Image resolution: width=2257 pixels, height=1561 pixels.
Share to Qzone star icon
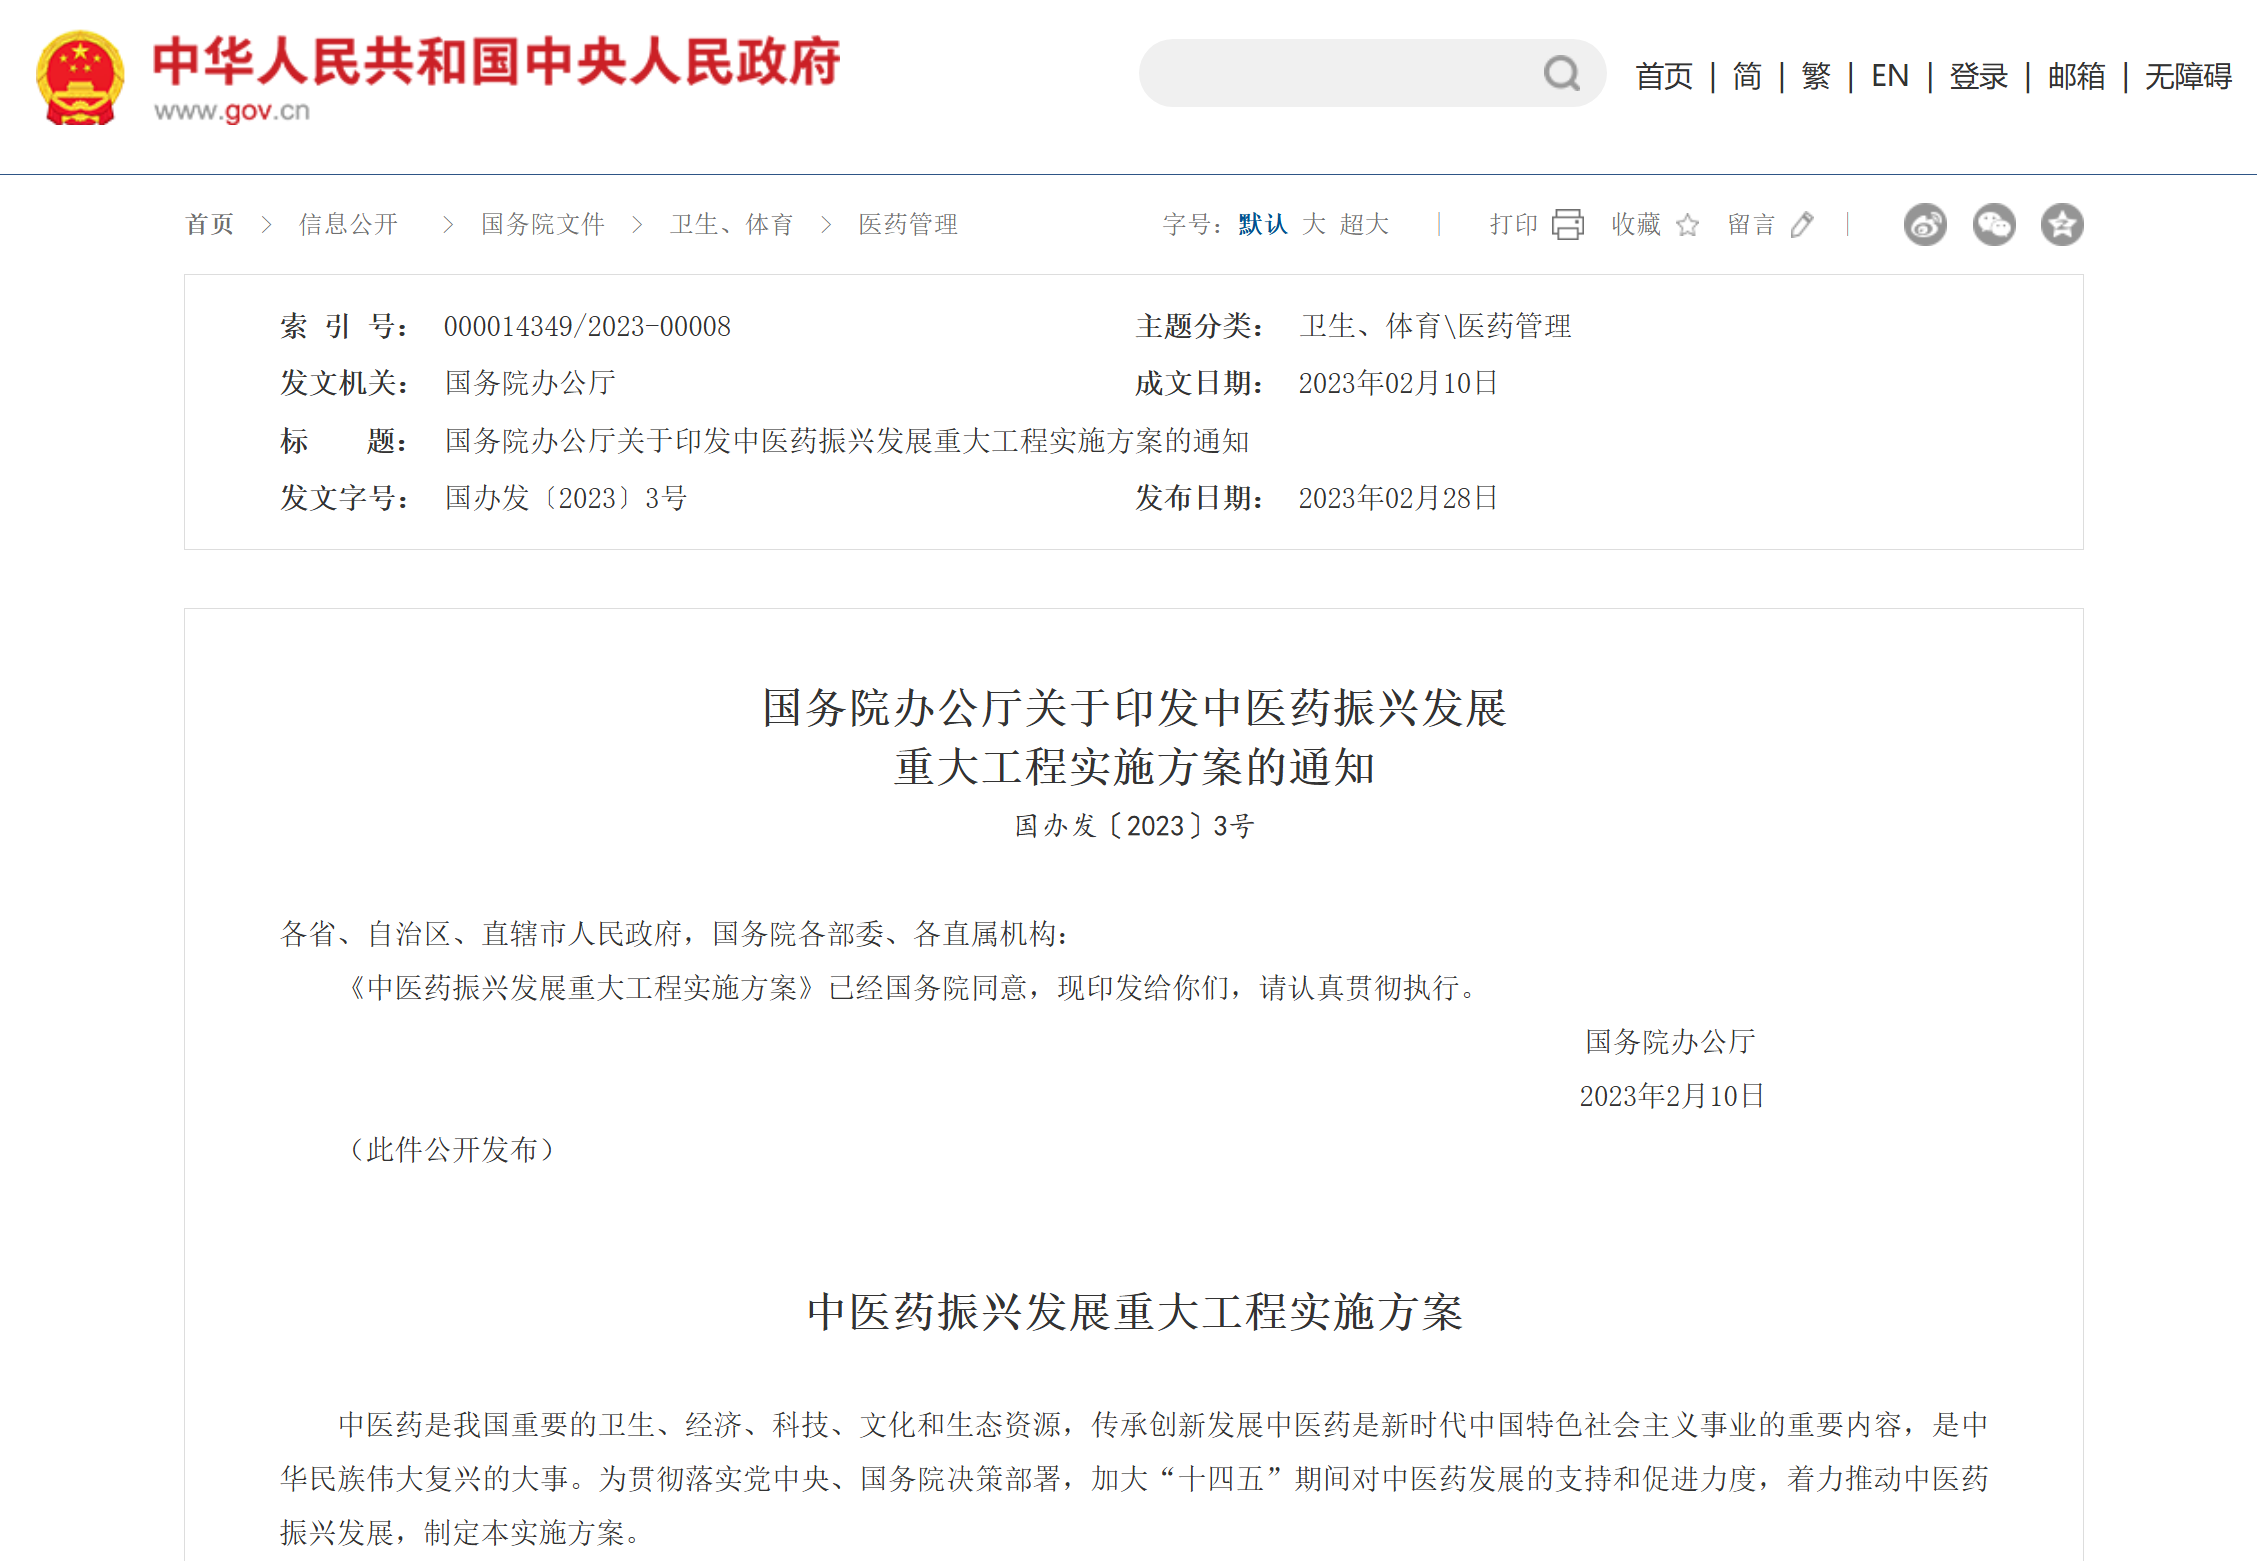click(2062, 224)
